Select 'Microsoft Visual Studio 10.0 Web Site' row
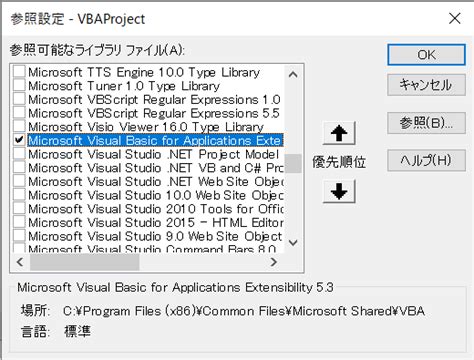474x360 pixels. click(x=156, y=195)
